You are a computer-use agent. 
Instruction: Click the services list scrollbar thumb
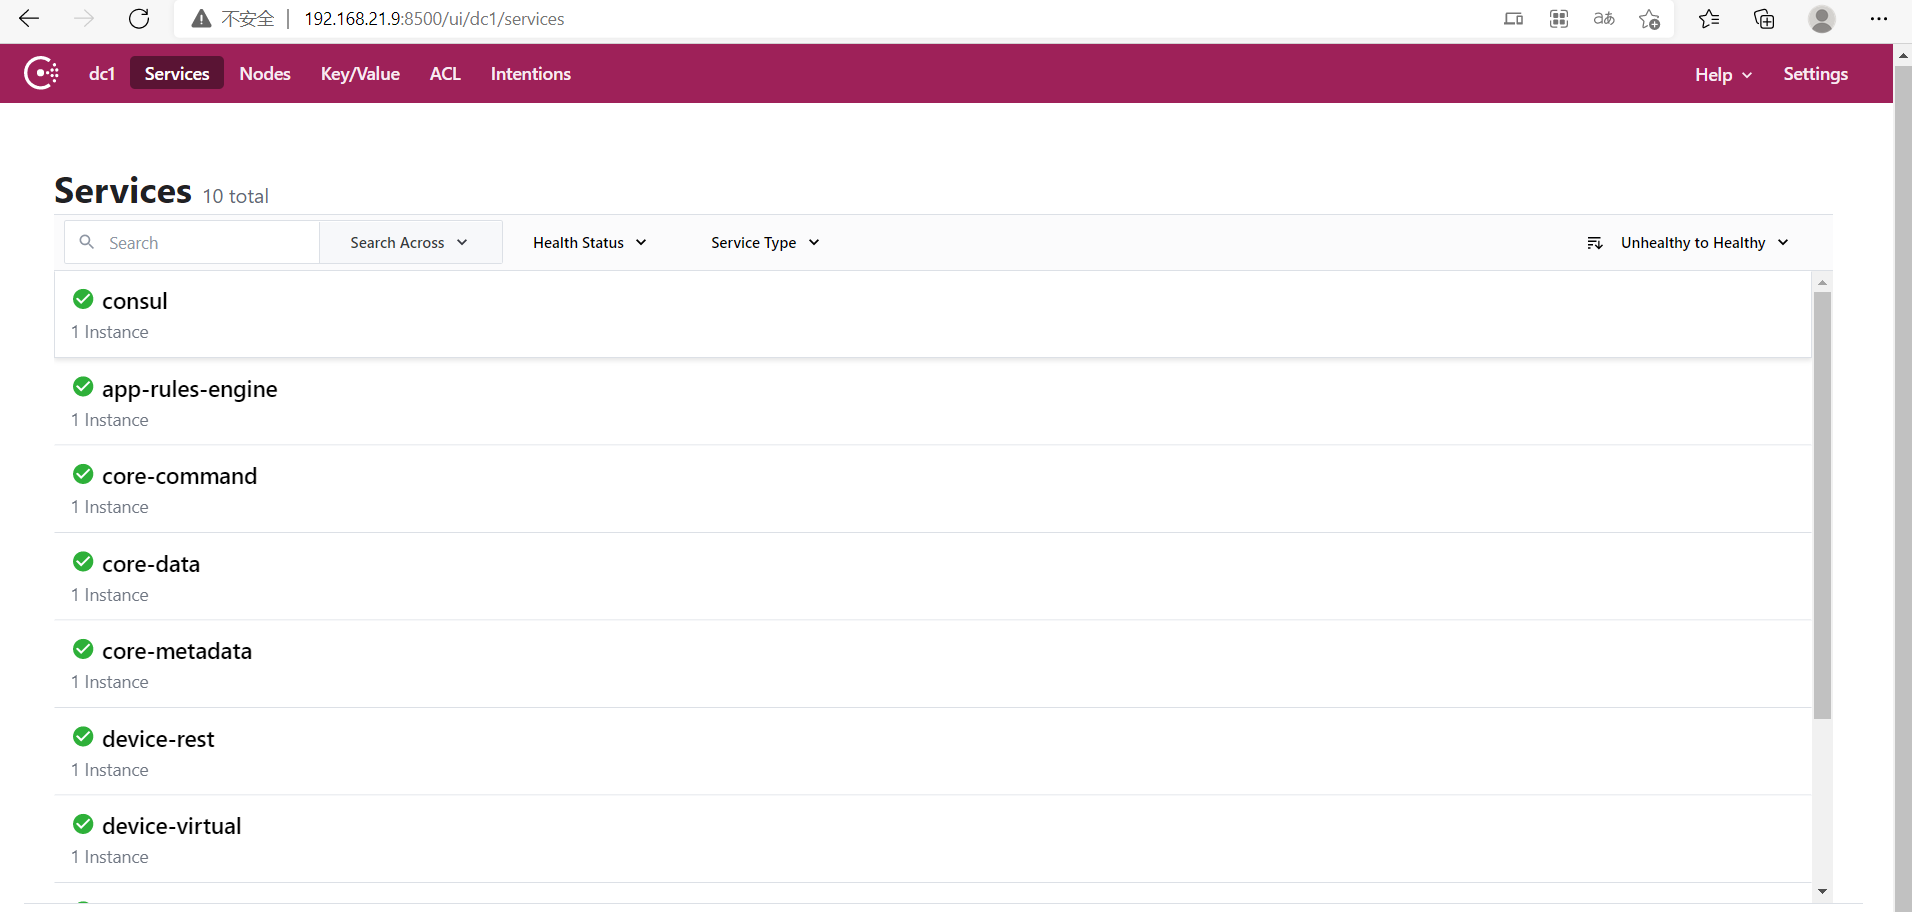coord(1822,505)
